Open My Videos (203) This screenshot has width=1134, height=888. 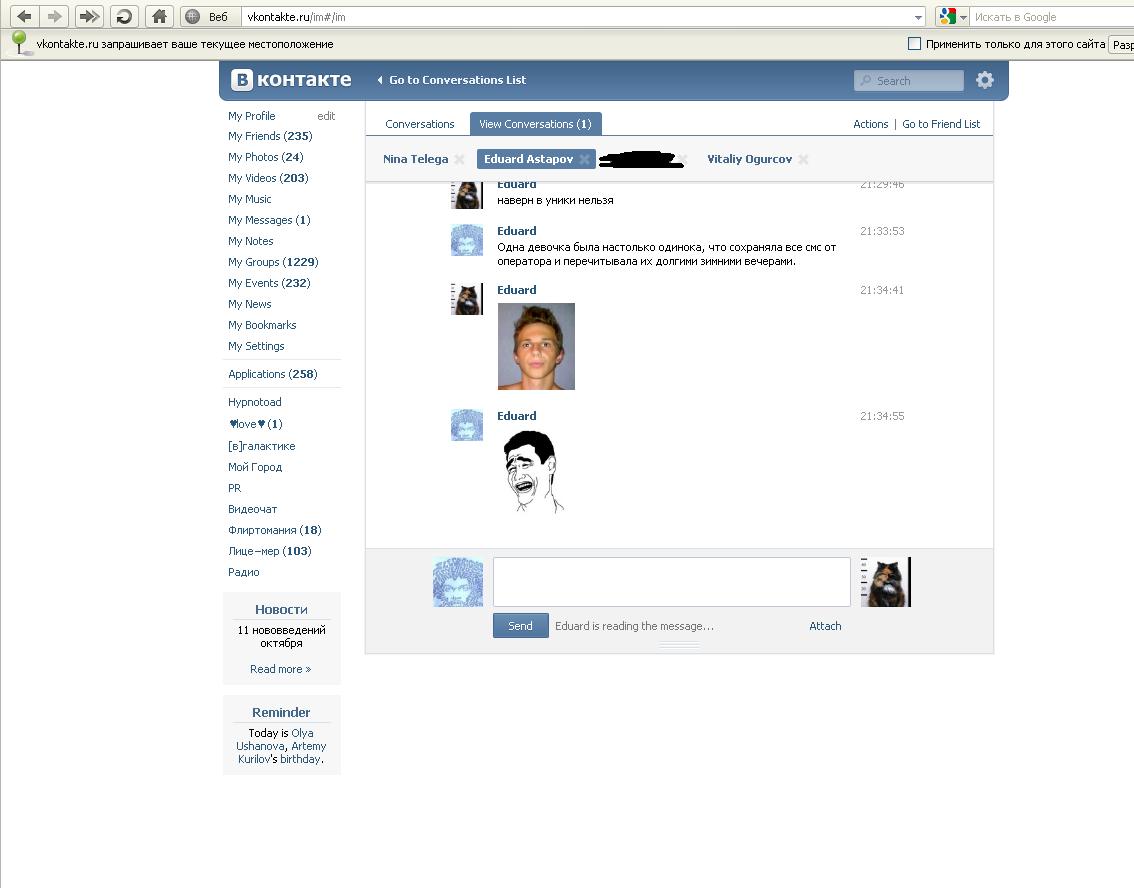(x=268, y=178)
